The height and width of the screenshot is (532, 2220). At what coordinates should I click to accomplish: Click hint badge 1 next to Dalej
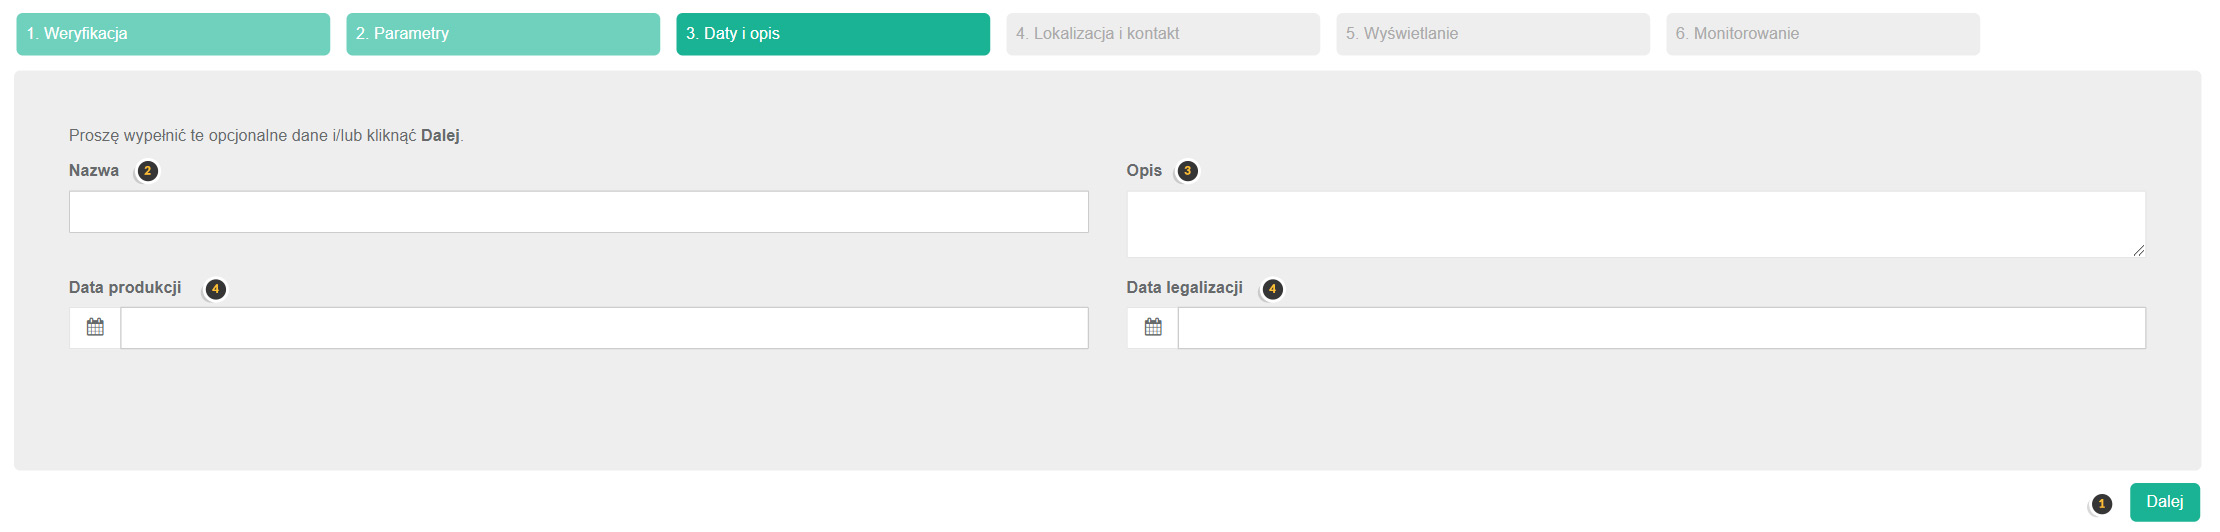2101,504
